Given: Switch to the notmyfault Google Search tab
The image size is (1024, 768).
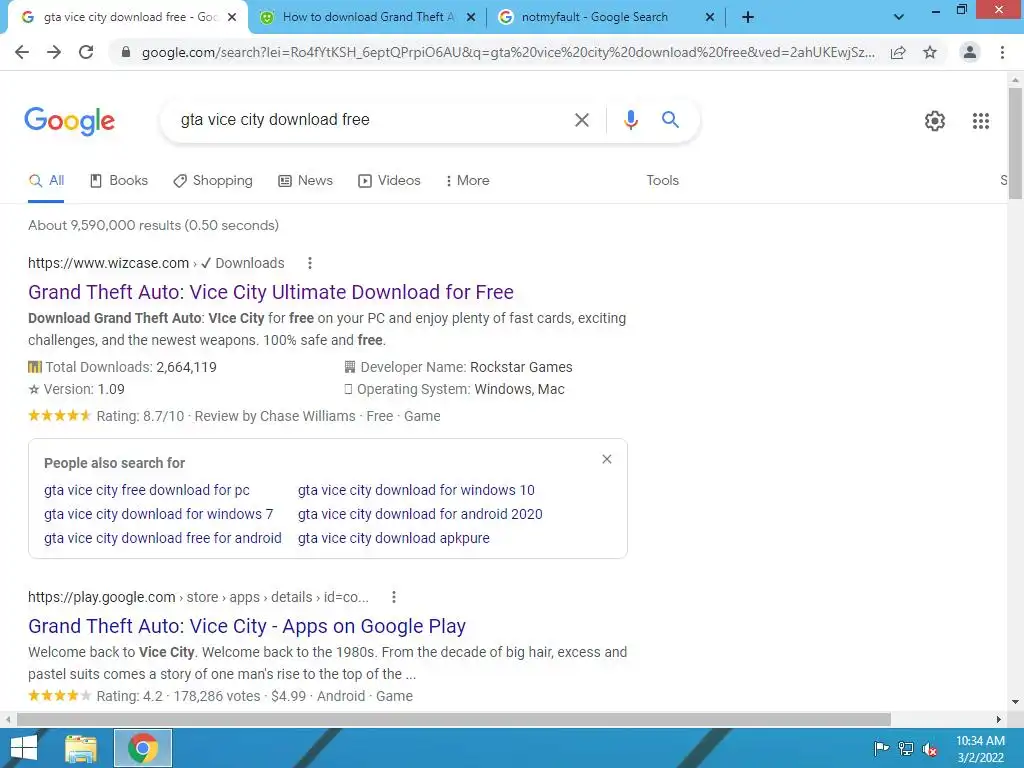Looking at the screenshot, I should [x=594, y=17].
